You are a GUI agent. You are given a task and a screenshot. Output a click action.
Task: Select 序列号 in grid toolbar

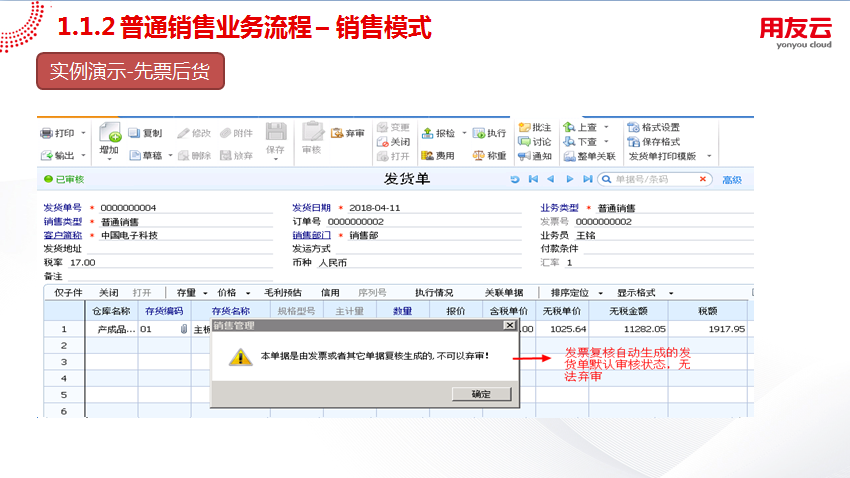[372, 293]
